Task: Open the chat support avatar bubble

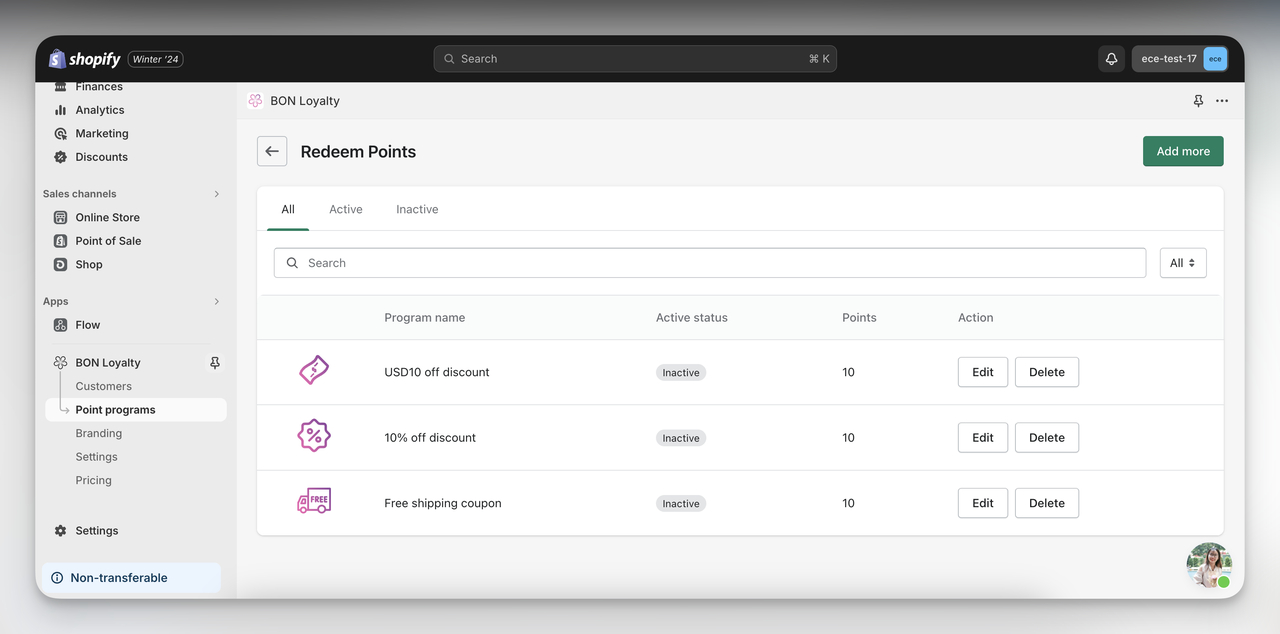Action: [1209, 564]
